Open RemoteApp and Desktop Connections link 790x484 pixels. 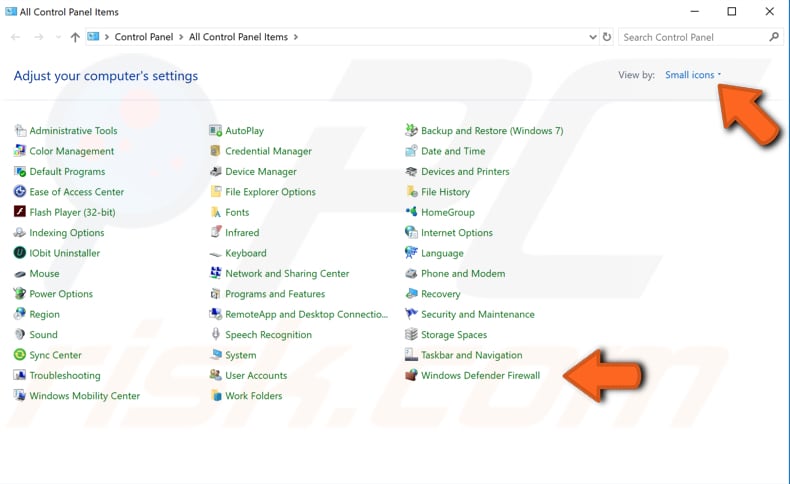click(x=306, y=314)
